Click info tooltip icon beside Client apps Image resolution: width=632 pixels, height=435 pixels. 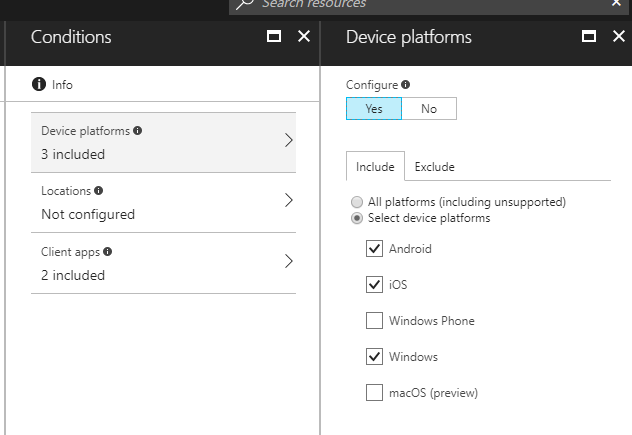click(107, 251)
